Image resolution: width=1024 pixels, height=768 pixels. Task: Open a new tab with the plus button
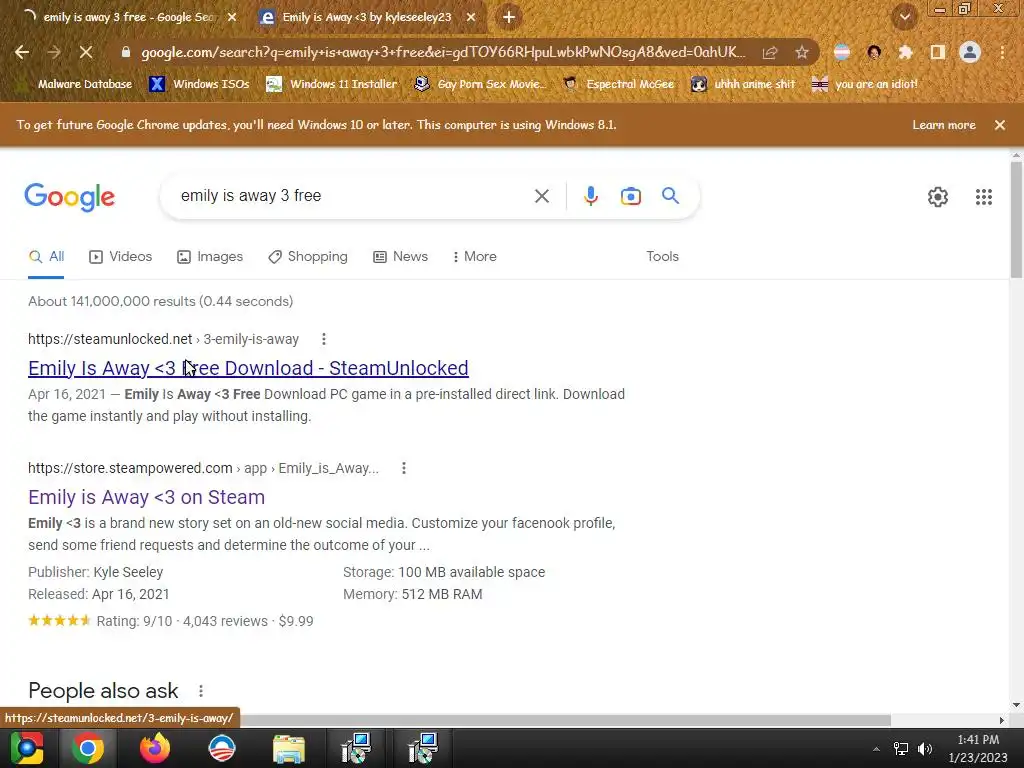(509, 18)
